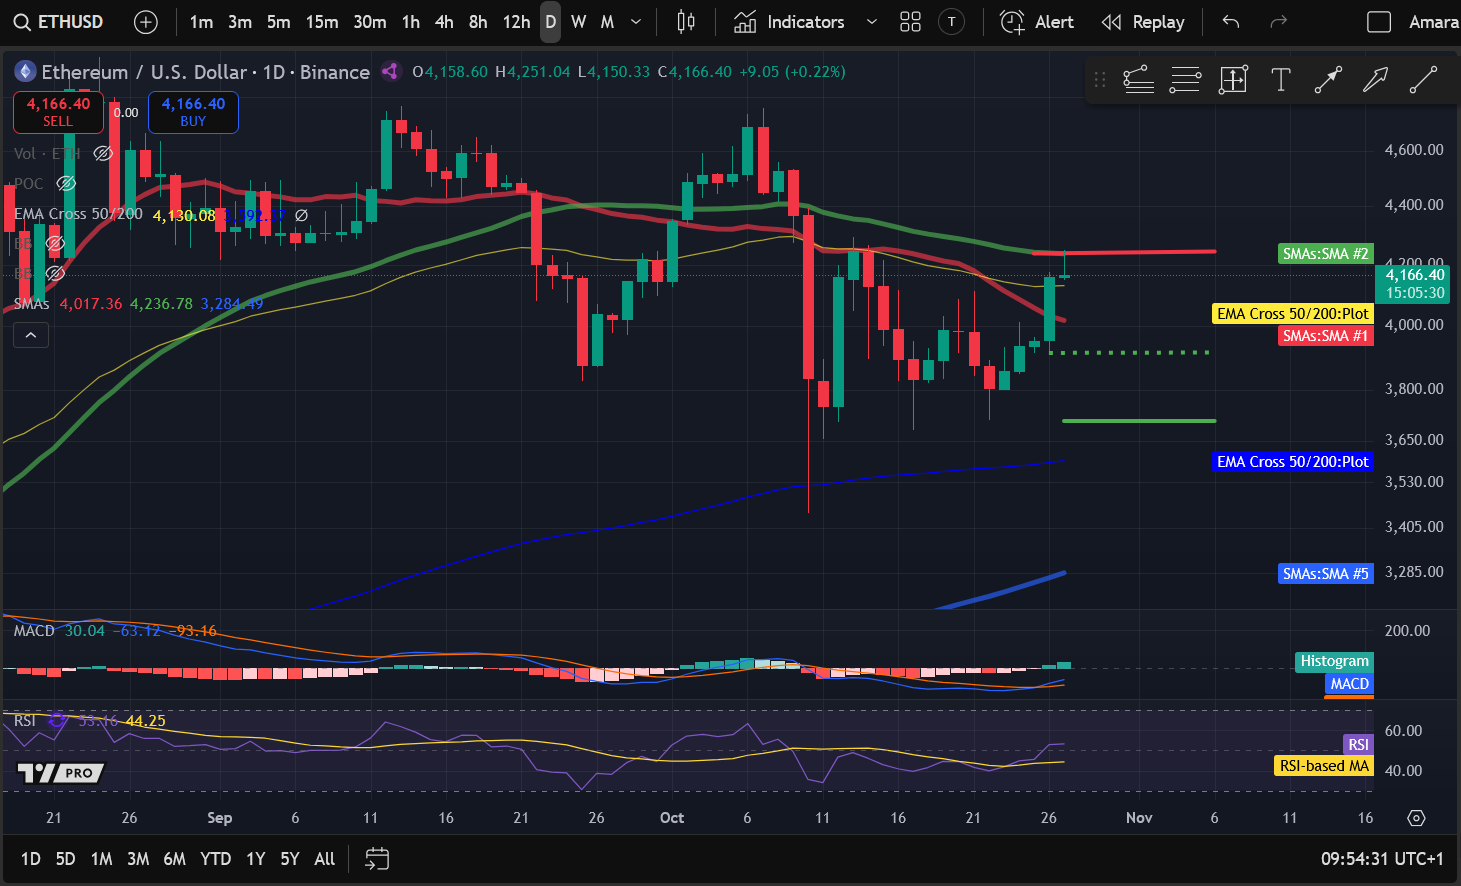Viewport: 1461px width, 886px height.
Task: Click the undo arrow icon
Action: [1230, 21]
